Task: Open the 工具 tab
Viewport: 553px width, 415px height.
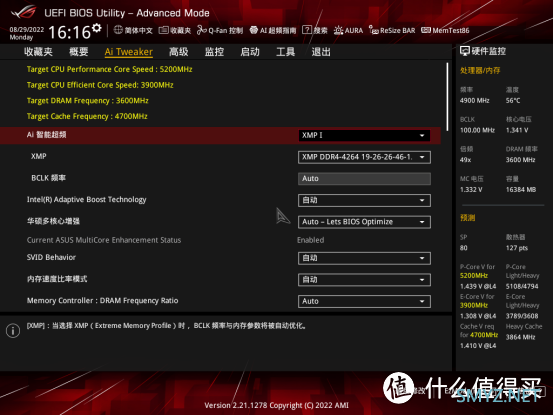Action: [x=286, y=52]
